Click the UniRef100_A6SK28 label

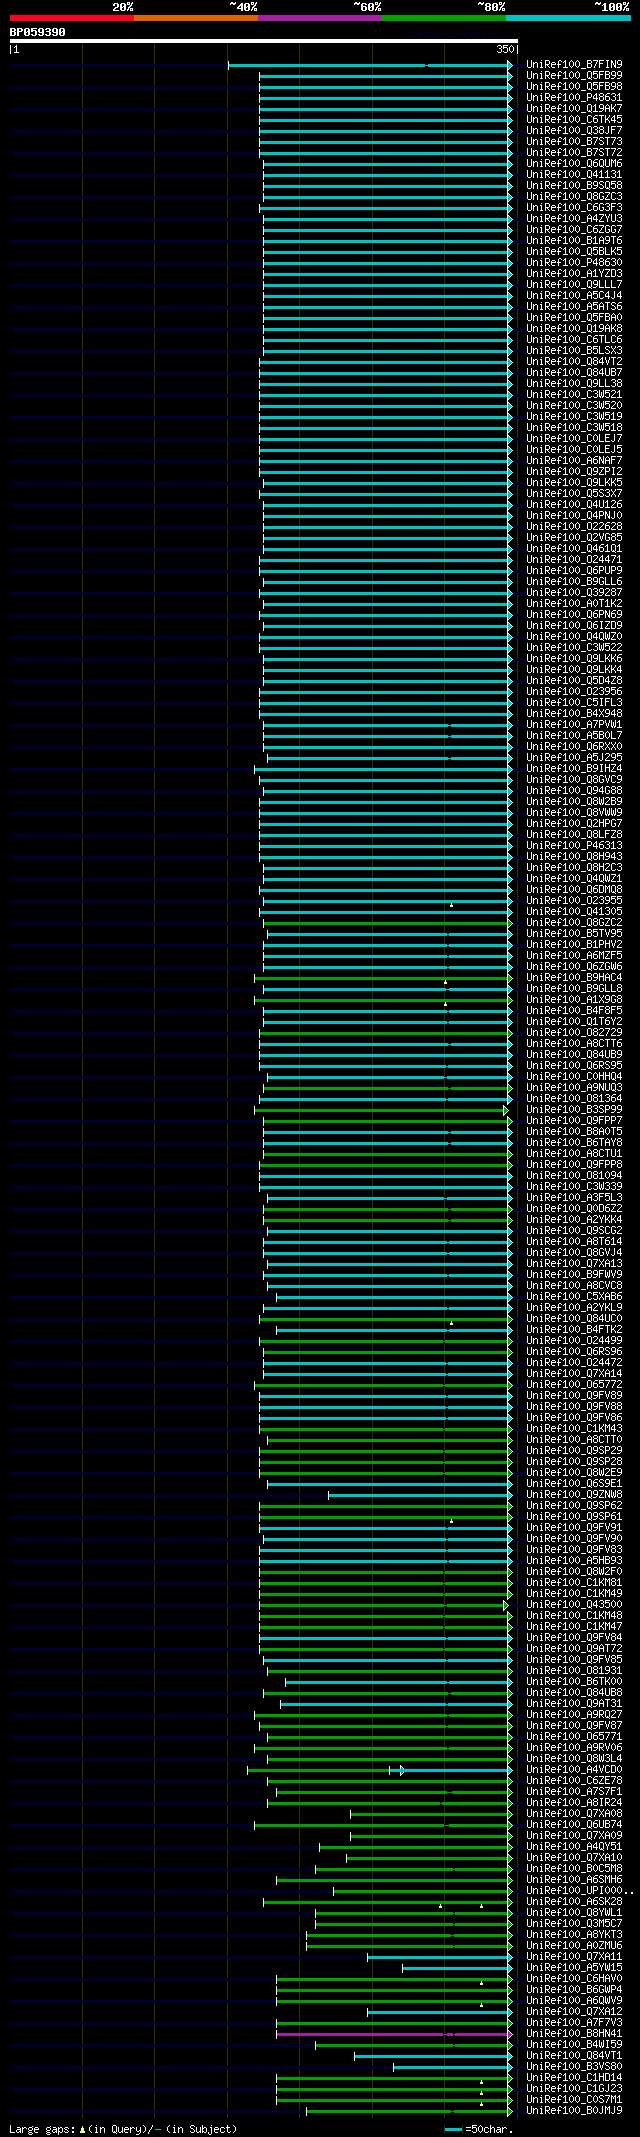[574, 1902]
